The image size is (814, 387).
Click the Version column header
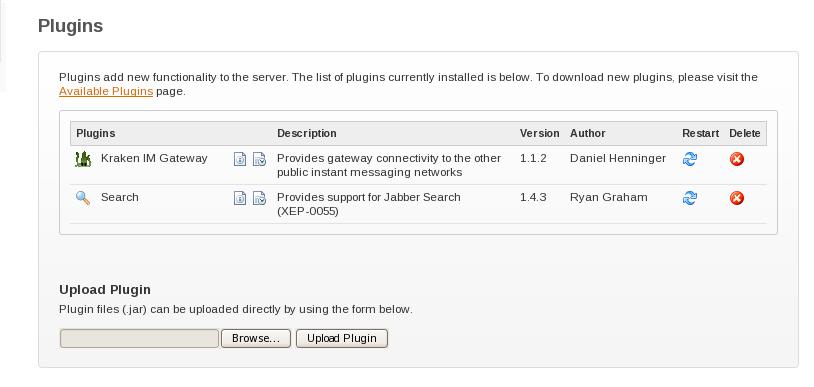[539, 133]
